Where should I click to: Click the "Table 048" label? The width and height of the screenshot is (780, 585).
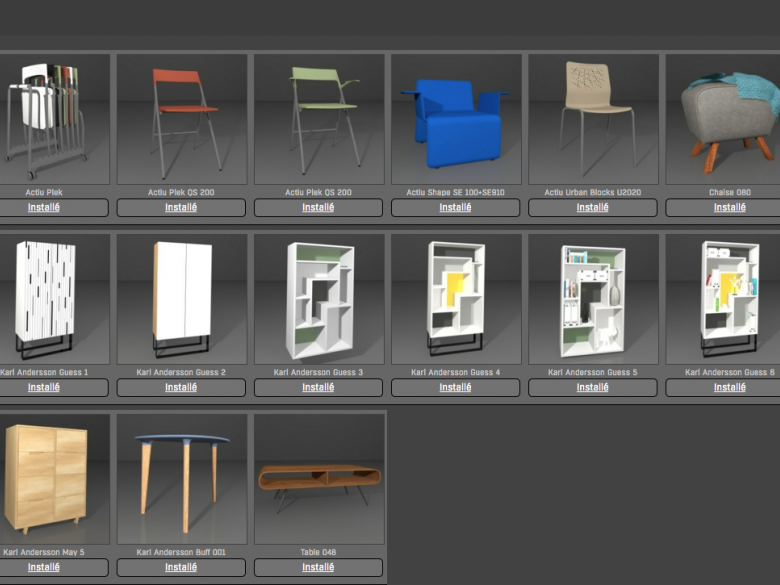pos(318,552)
